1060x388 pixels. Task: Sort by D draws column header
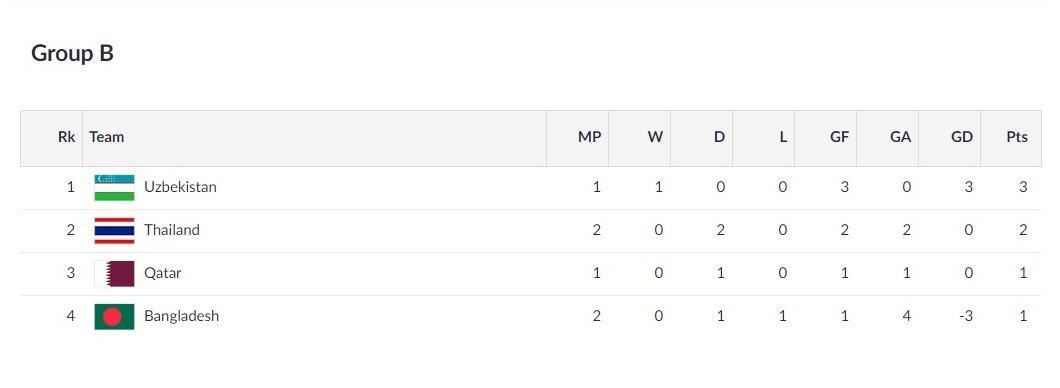(719, 137)
